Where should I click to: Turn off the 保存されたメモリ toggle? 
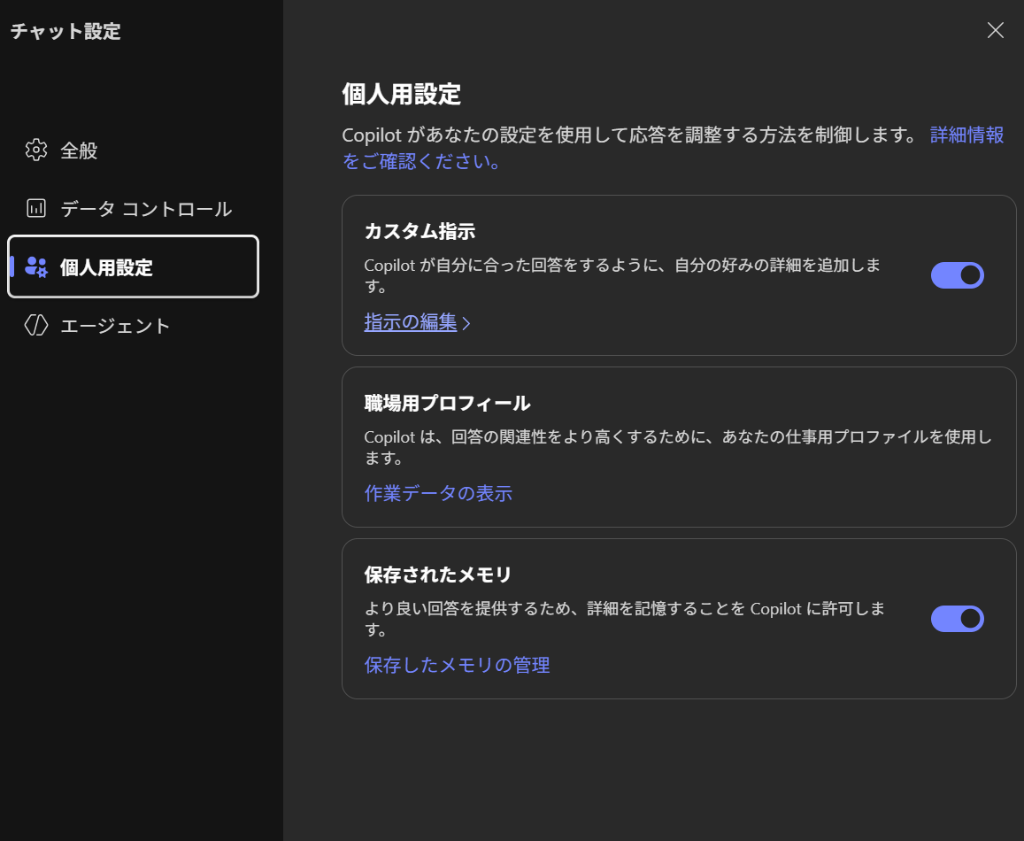pyautogui.click(x=957, y=619)
